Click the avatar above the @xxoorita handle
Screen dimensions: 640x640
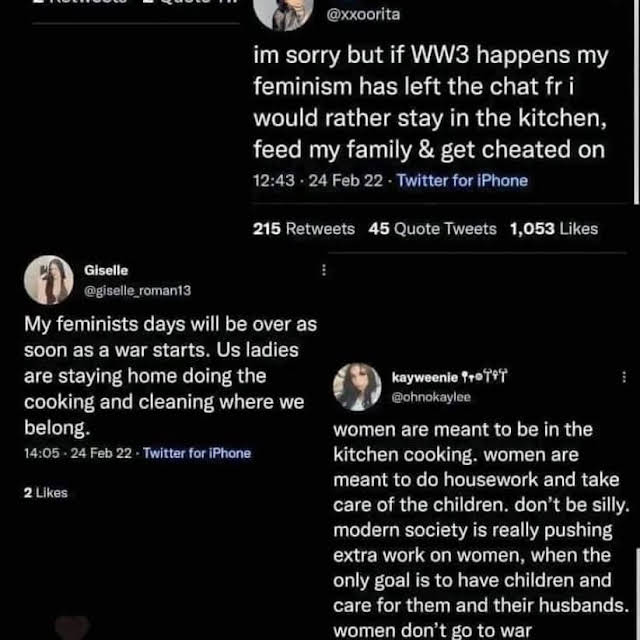click(x=283, y=10)
